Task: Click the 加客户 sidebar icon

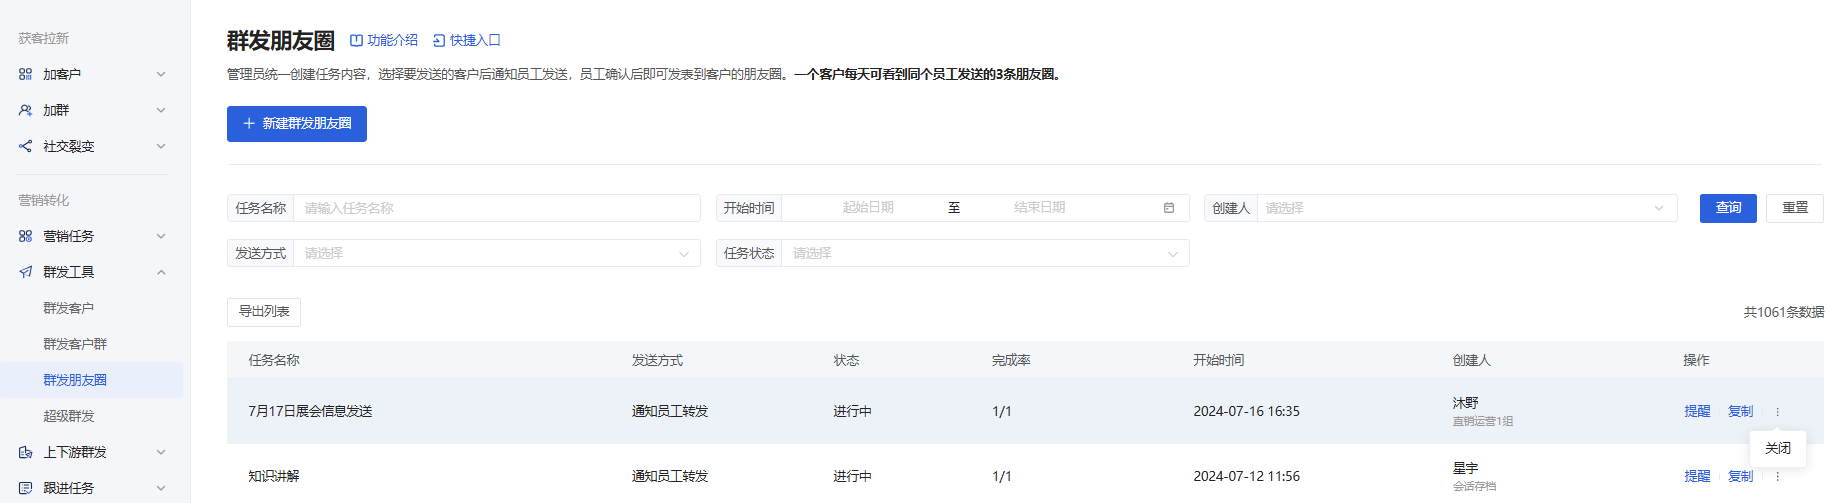Action: (x=25, y=74)
